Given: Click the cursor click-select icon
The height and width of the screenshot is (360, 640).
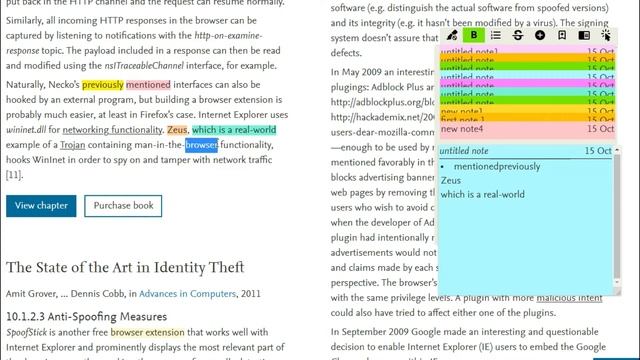Looking at the screenshot, I should 606,36.
